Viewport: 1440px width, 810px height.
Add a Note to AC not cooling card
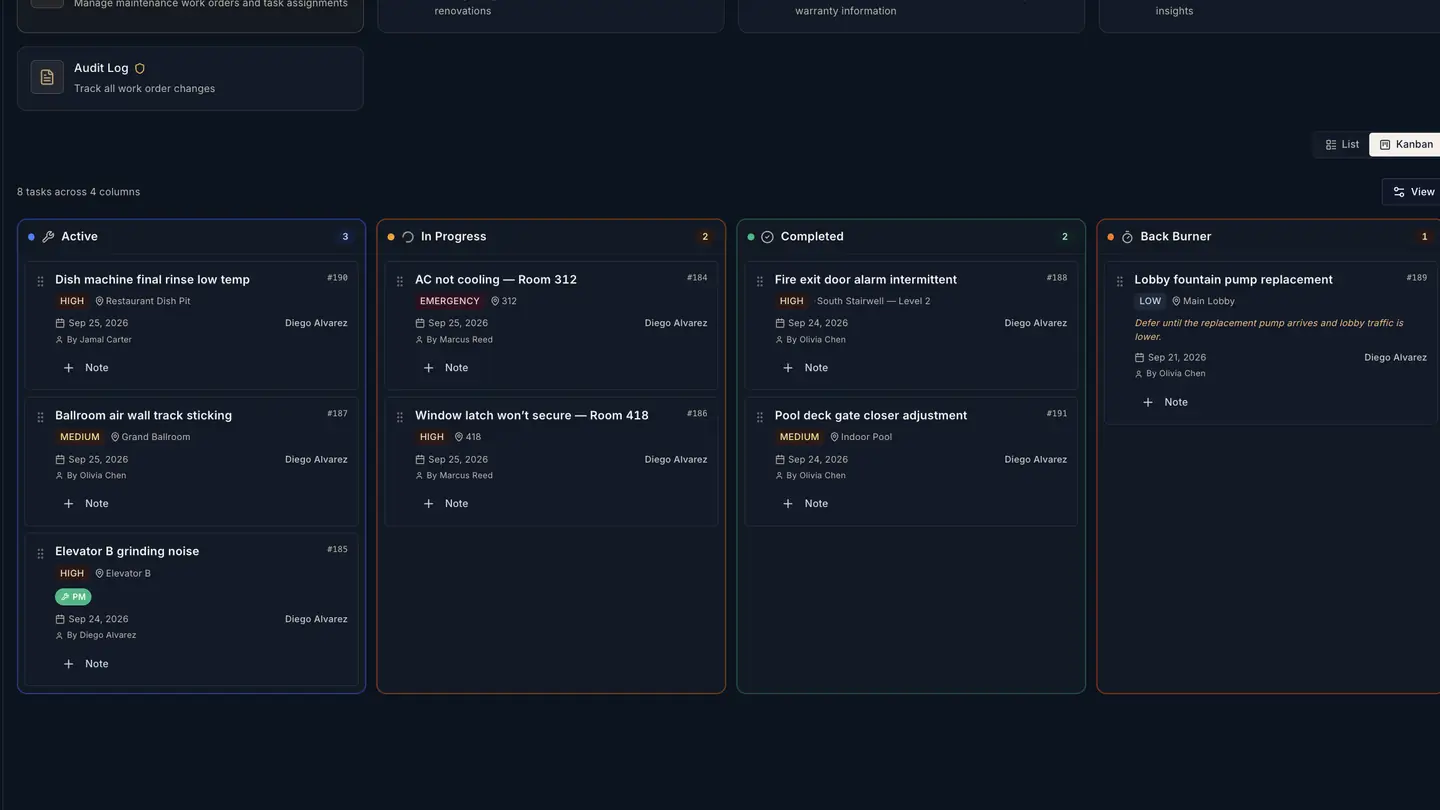click(x=446, y=368)
